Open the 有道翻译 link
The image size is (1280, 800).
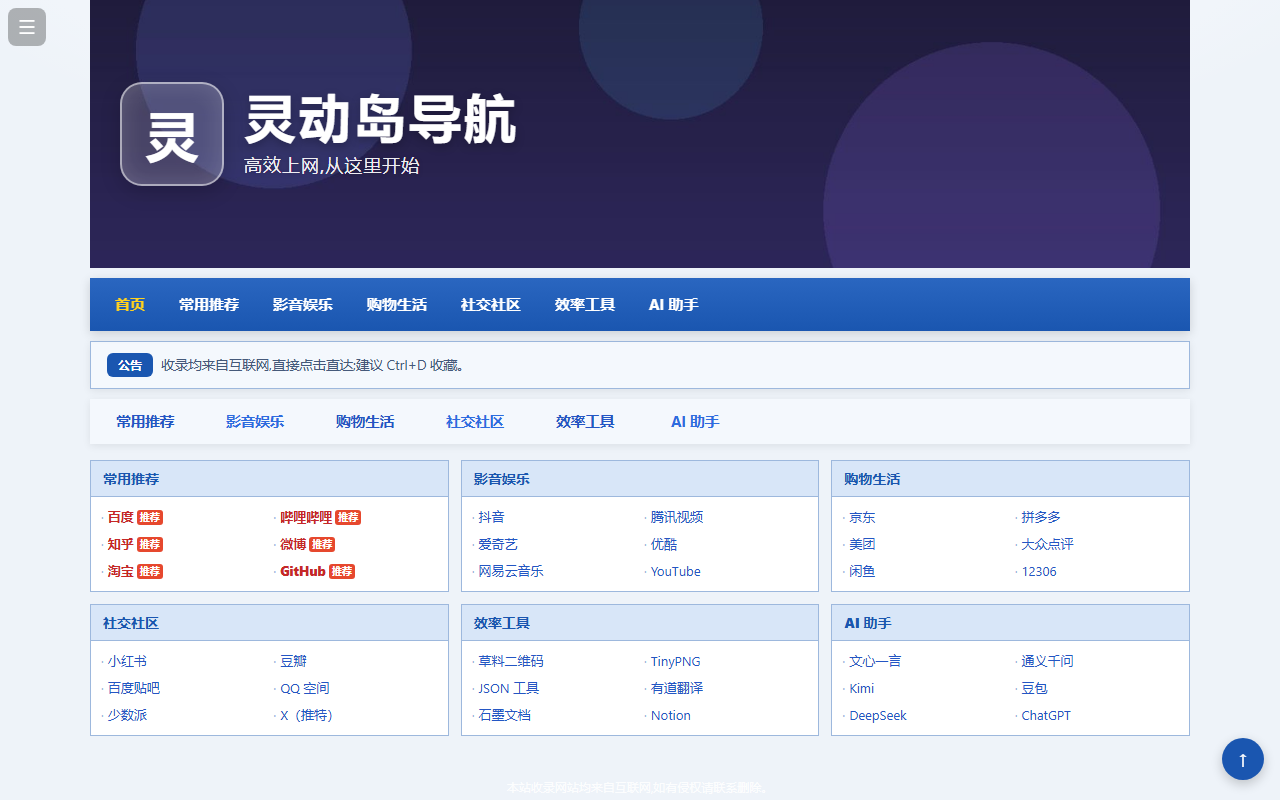coord(677,688)
